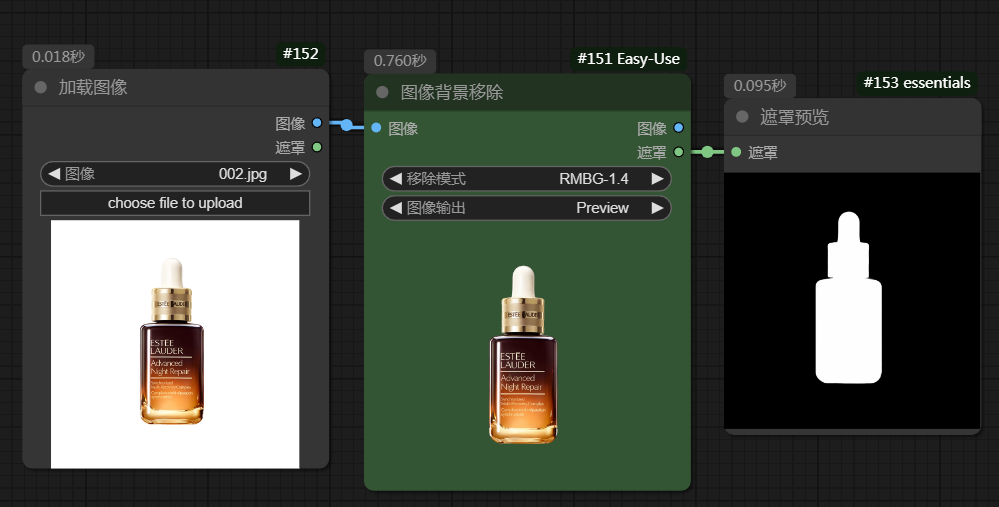Select the green mask link midpoint dot
999x507 pixels.
click(x=707, y=152)
